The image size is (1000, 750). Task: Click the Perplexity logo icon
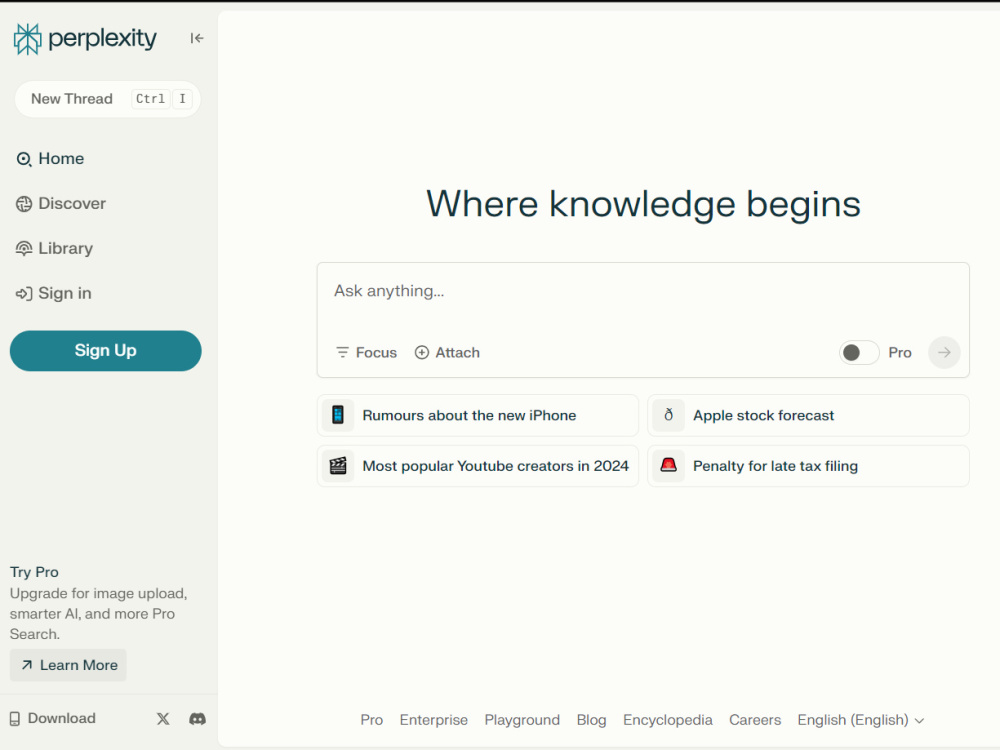pos(27,39)
